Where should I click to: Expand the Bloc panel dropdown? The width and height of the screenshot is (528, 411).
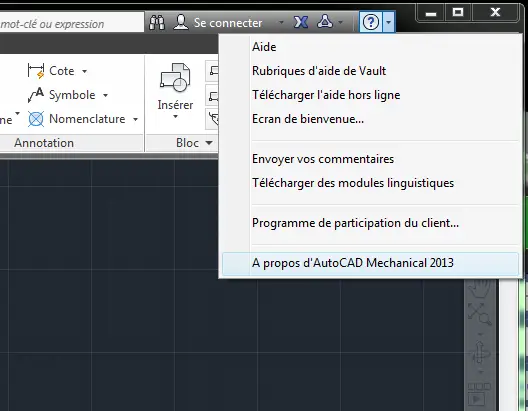click(209, 143)
